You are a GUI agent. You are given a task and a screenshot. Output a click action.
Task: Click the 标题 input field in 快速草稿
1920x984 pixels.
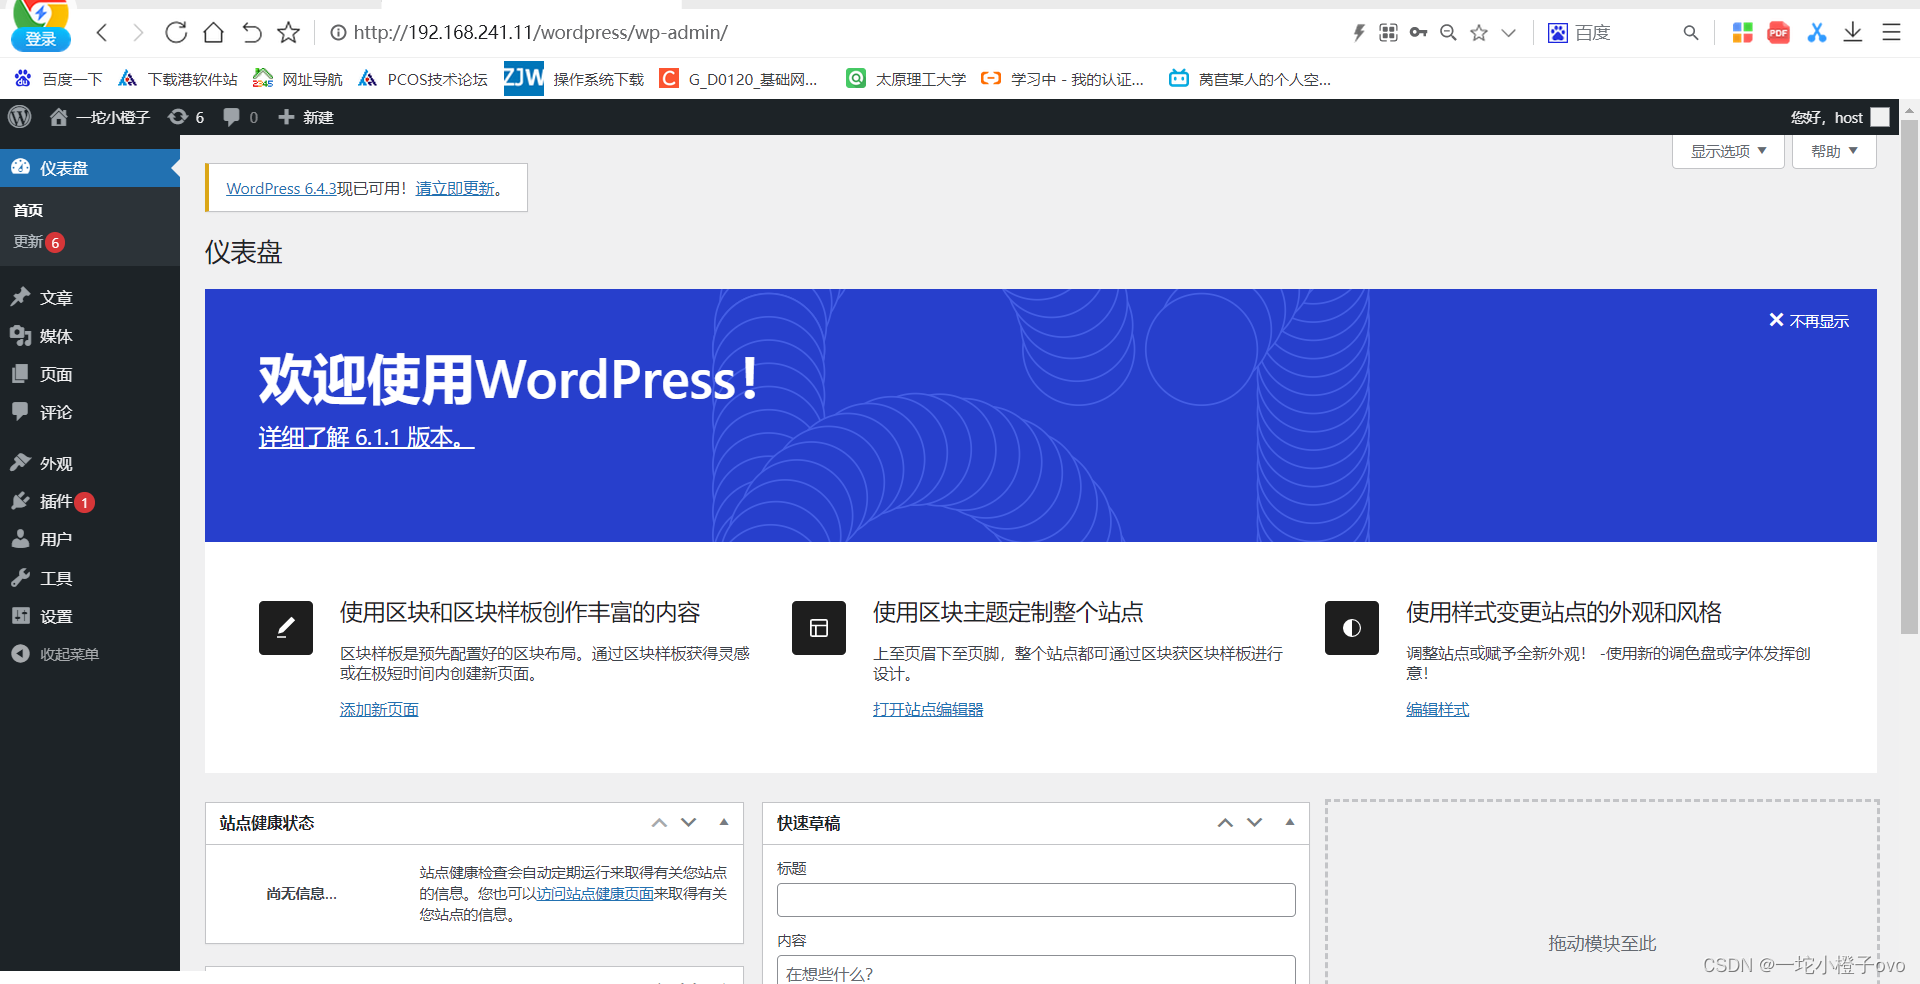click(x=1036, y=900)
